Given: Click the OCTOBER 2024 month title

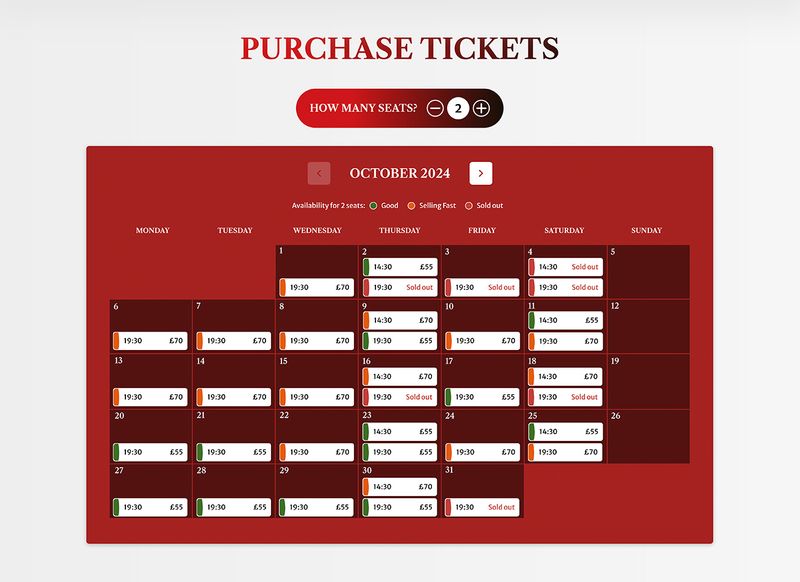Looking at the screenshot, I should click(x=400, y=173).
